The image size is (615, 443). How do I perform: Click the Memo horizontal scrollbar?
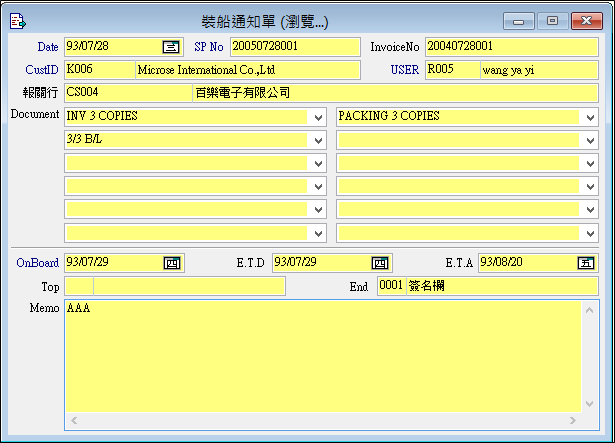pos(320,420)
